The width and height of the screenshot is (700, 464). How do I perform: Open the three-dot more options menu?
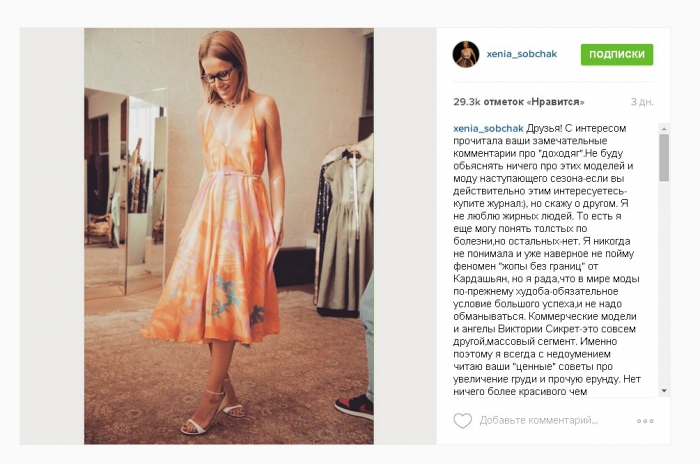tap(645, 421)
